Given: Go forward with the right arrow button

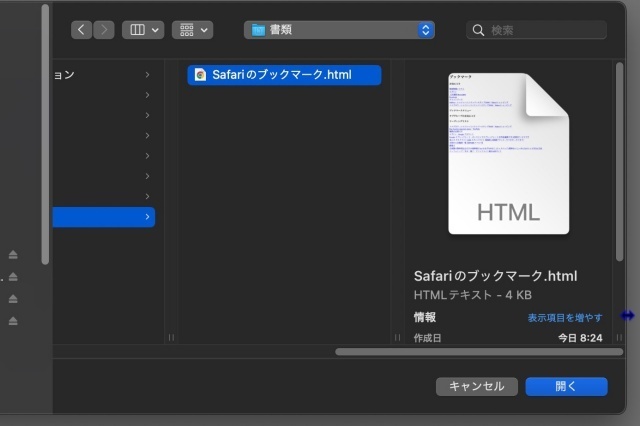Looking at the screenshot, I should pos(104,30).
